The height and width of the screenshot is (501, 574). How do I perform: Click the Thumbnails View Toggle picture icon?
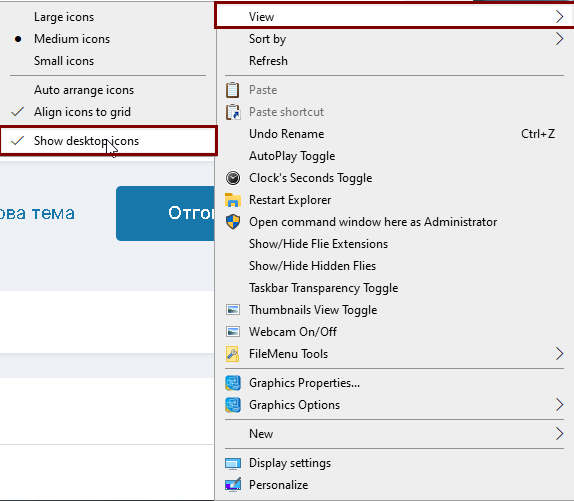point(233,310)
